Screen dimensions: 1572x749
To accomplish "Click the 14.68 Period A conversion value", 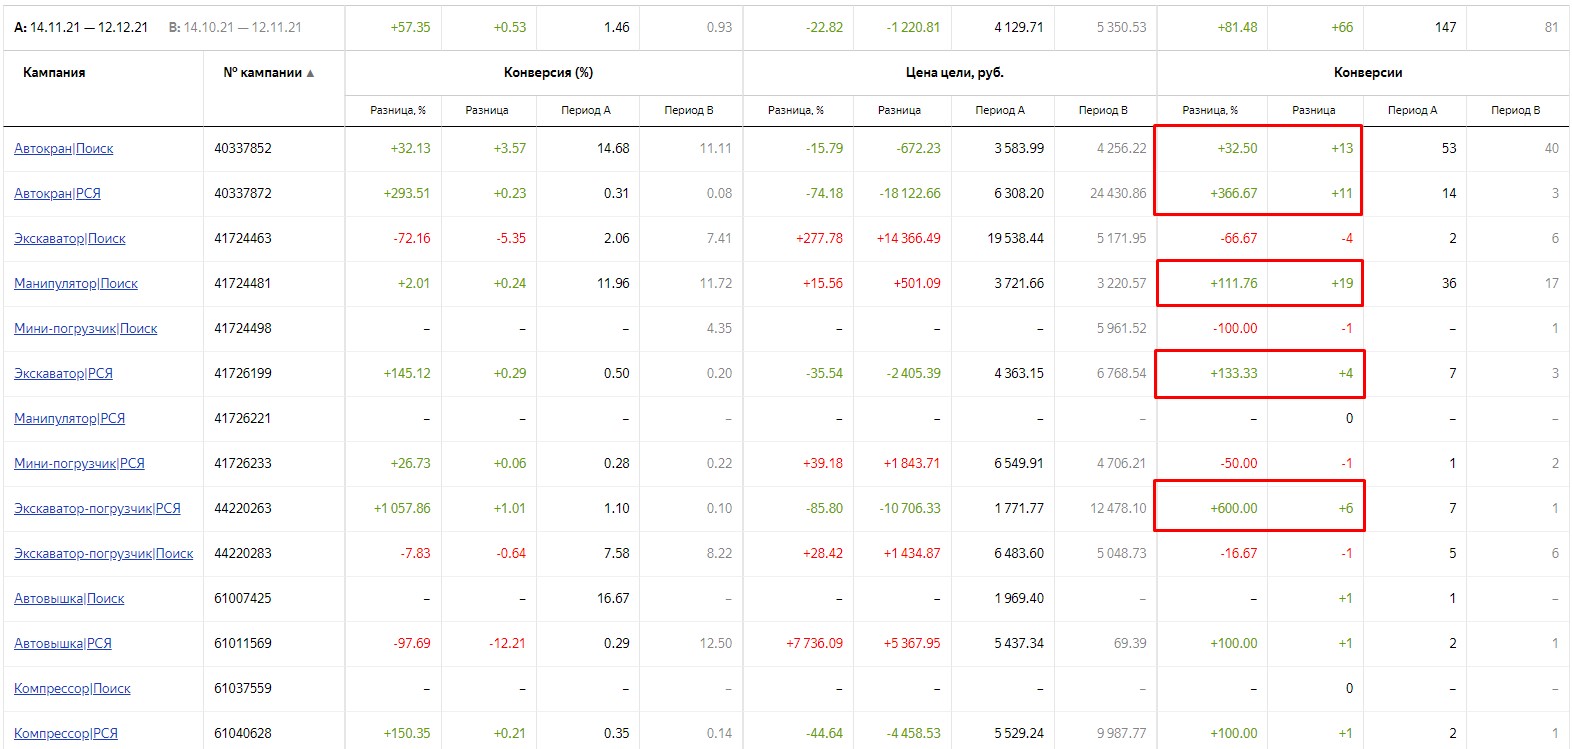I will 613,148.
